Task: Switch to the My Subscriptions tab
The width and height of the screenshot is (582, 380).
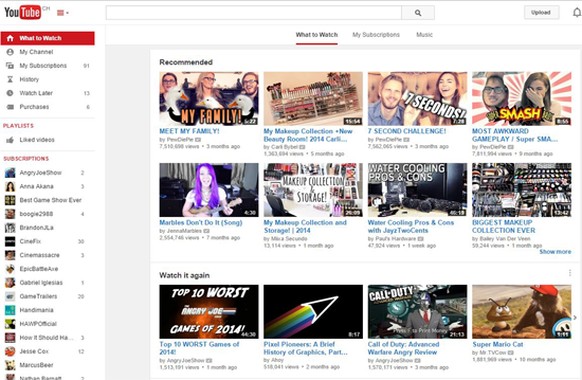Action: click(x=376, y=35)
